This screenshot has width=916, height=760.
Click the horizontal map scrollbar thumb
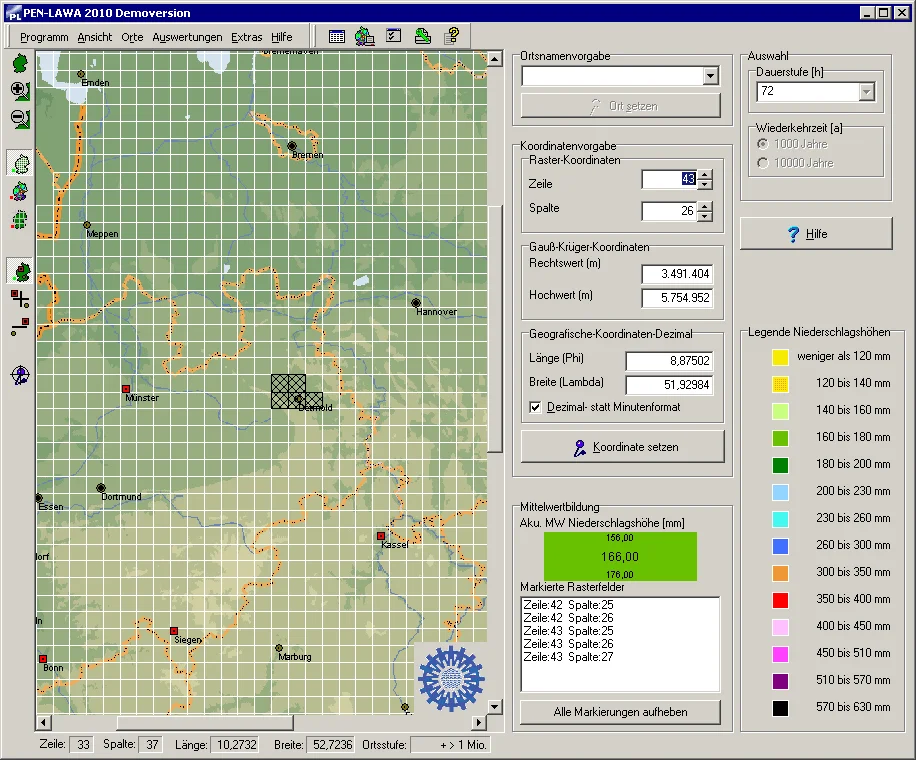click(204, 723)
